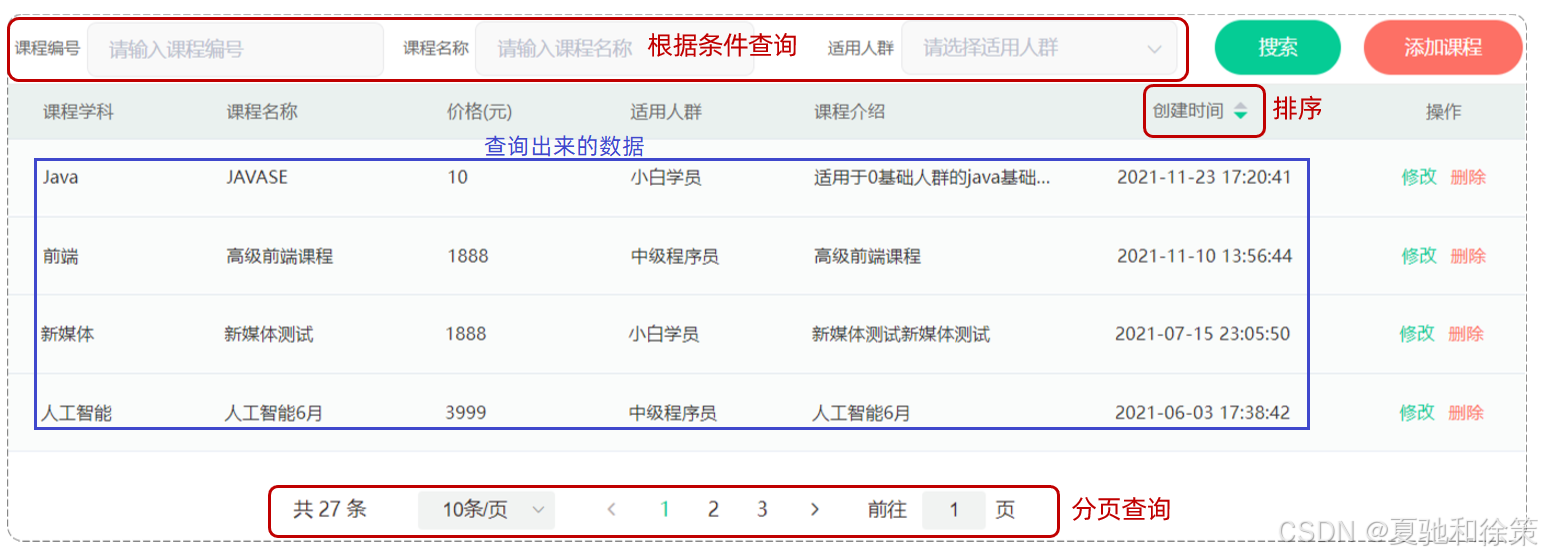Screen dimensions: 1542x558
Task: Click the Java subject cell
Action: click(x=60, y=177)
